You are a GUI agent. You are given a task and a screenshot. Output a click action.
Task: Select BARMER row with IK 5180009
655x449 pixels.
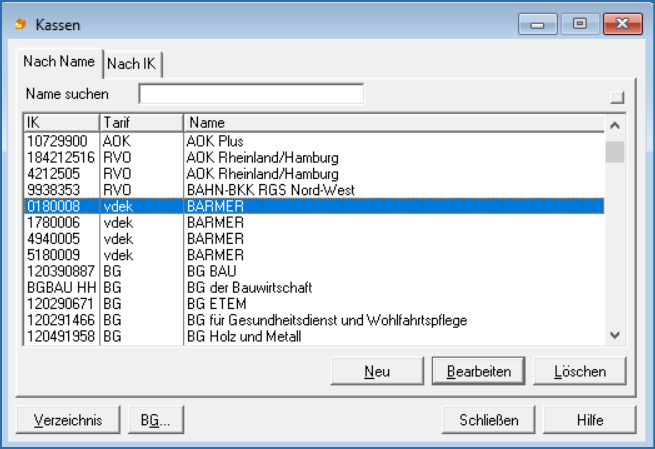point(314,255)
